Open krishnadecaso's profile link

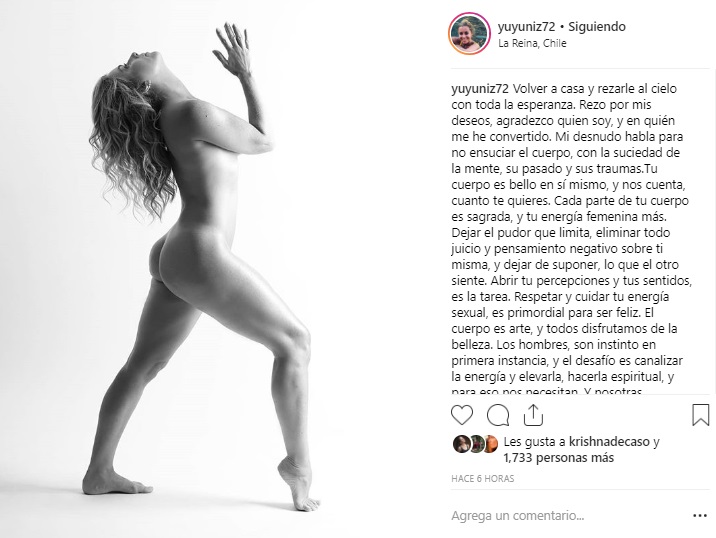(x=609, y=442)
